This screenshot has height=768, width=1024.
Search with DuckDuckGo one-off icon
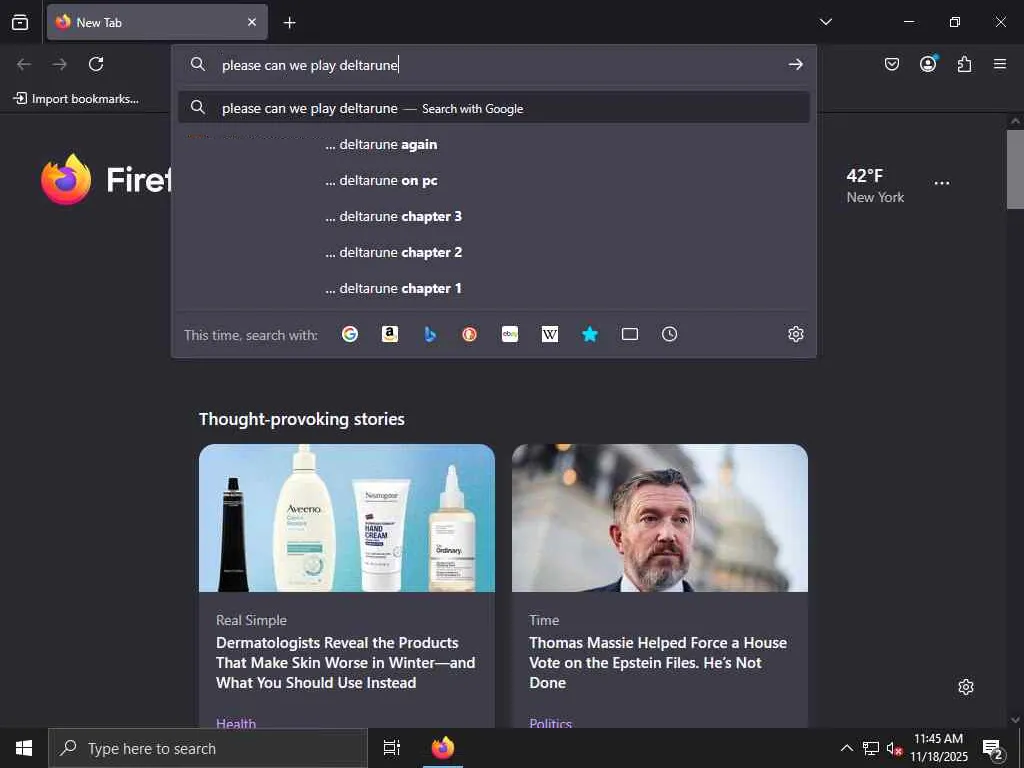tap(470, 334)
